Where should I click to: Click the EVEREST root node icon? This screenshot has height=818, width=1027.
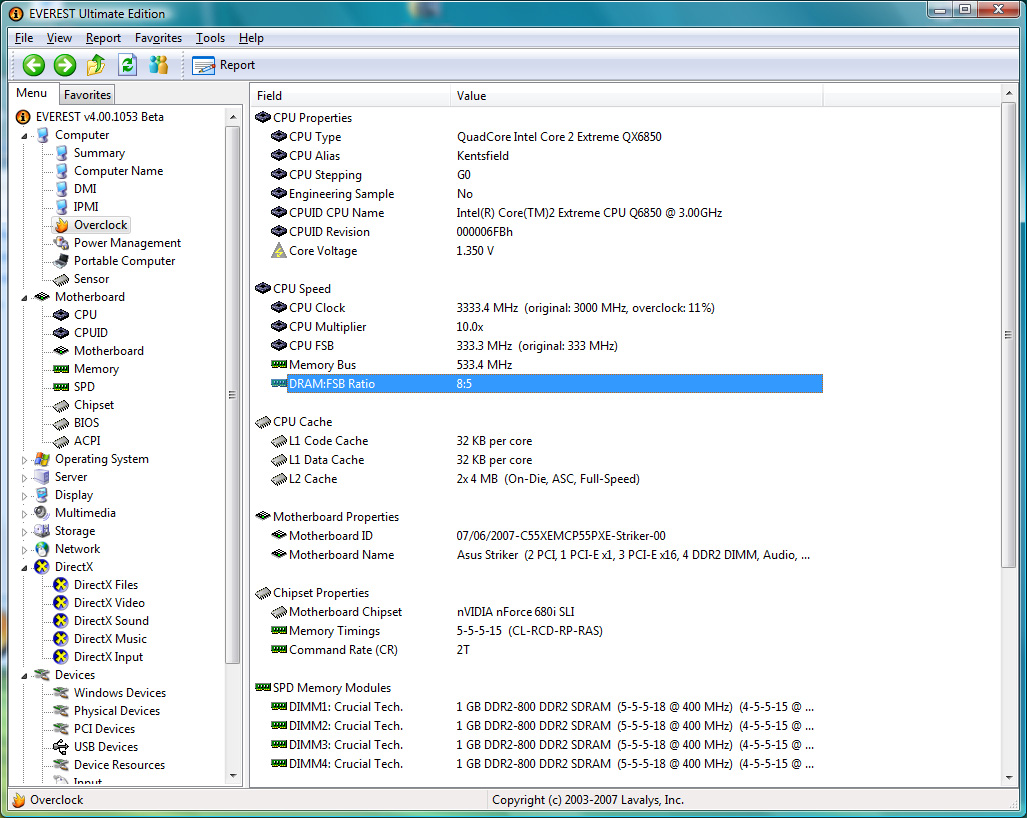23,117
